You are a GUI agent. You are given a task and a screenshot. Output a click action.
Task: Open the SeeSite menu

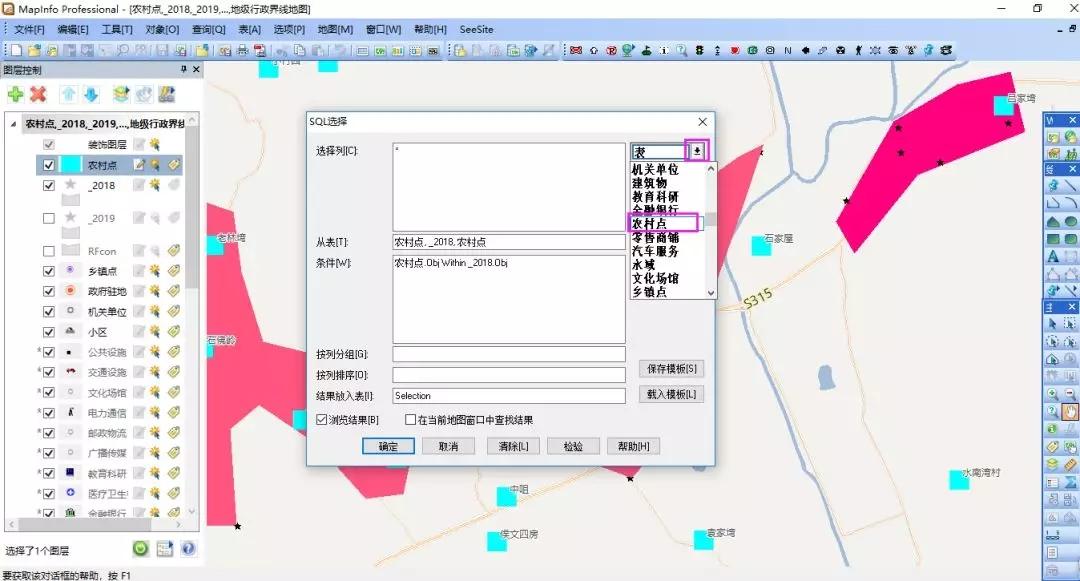(x=477, y=30)
